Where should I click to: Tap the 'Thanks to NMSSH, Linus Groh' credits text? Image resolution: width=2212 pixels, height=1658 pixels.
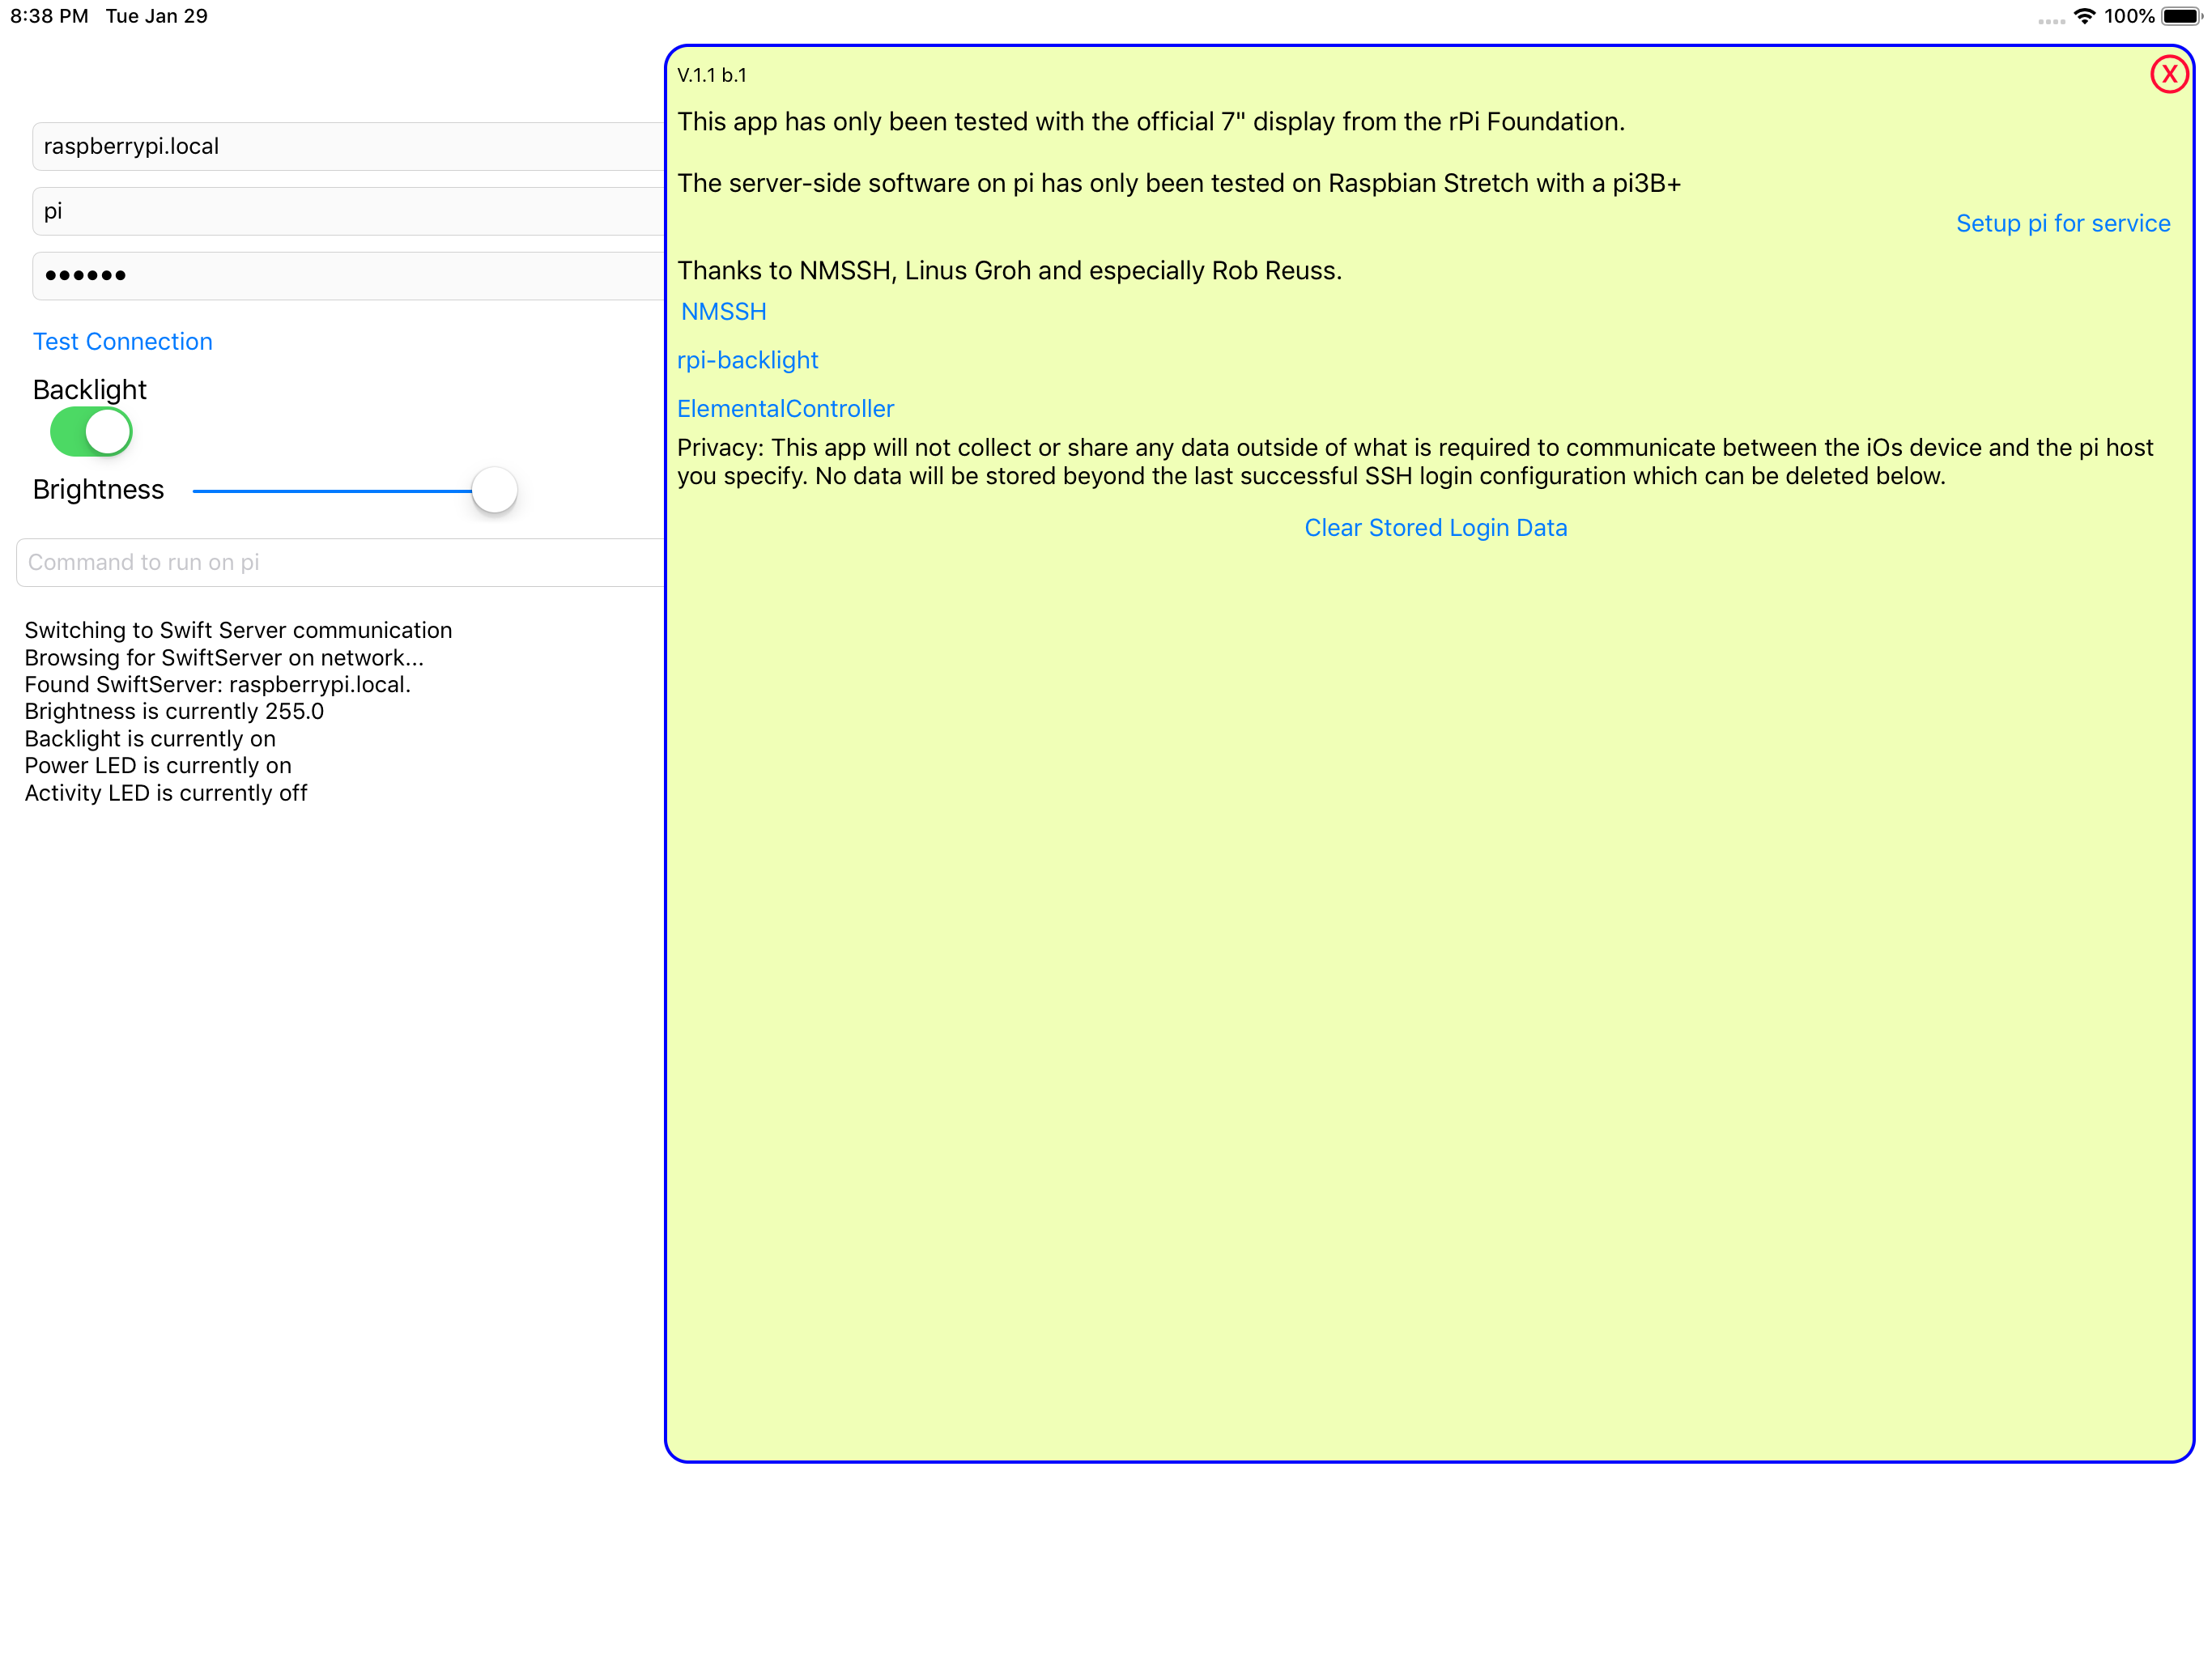pyautogui.click(x=1009, y=270)
